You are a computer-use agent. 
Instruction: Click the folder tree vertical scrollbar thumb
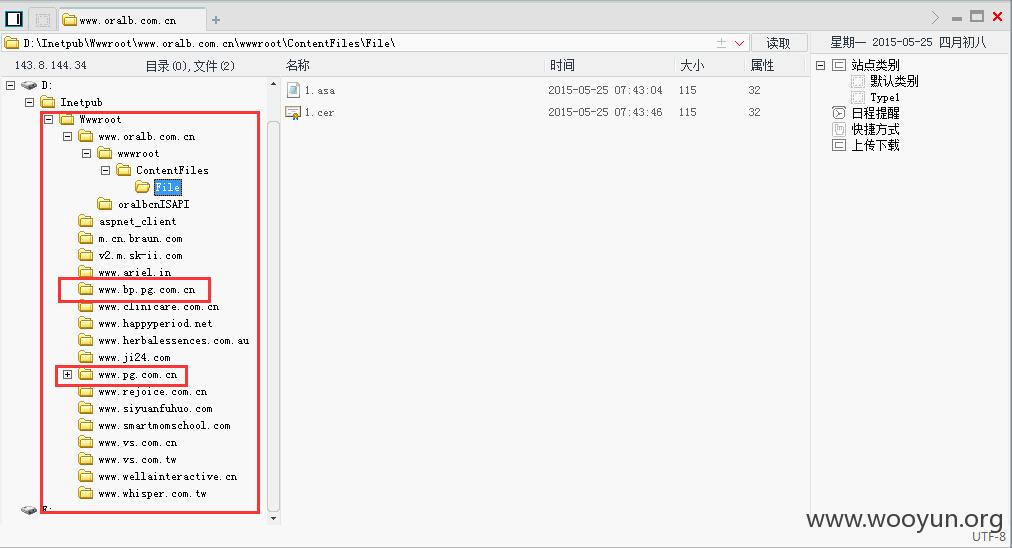(x=273, y=316)
